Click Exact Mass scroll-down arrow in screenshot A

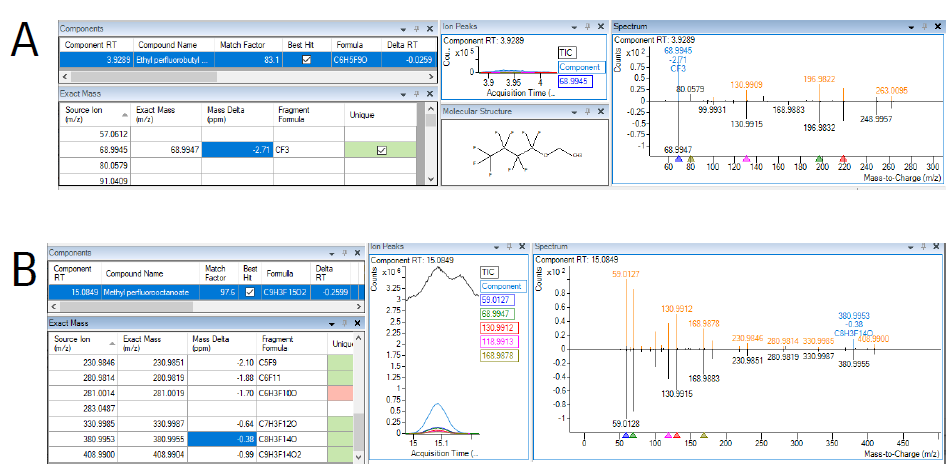(431, 179)
